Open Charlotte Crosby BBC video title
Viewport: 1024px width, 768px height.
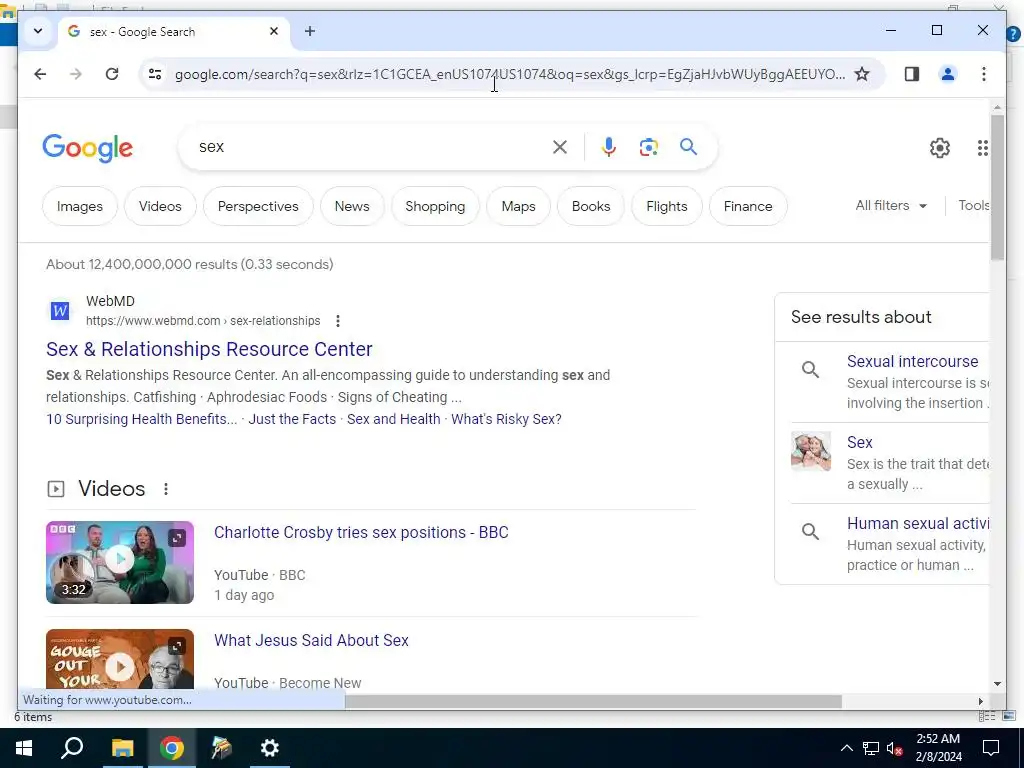coord(361,532)
